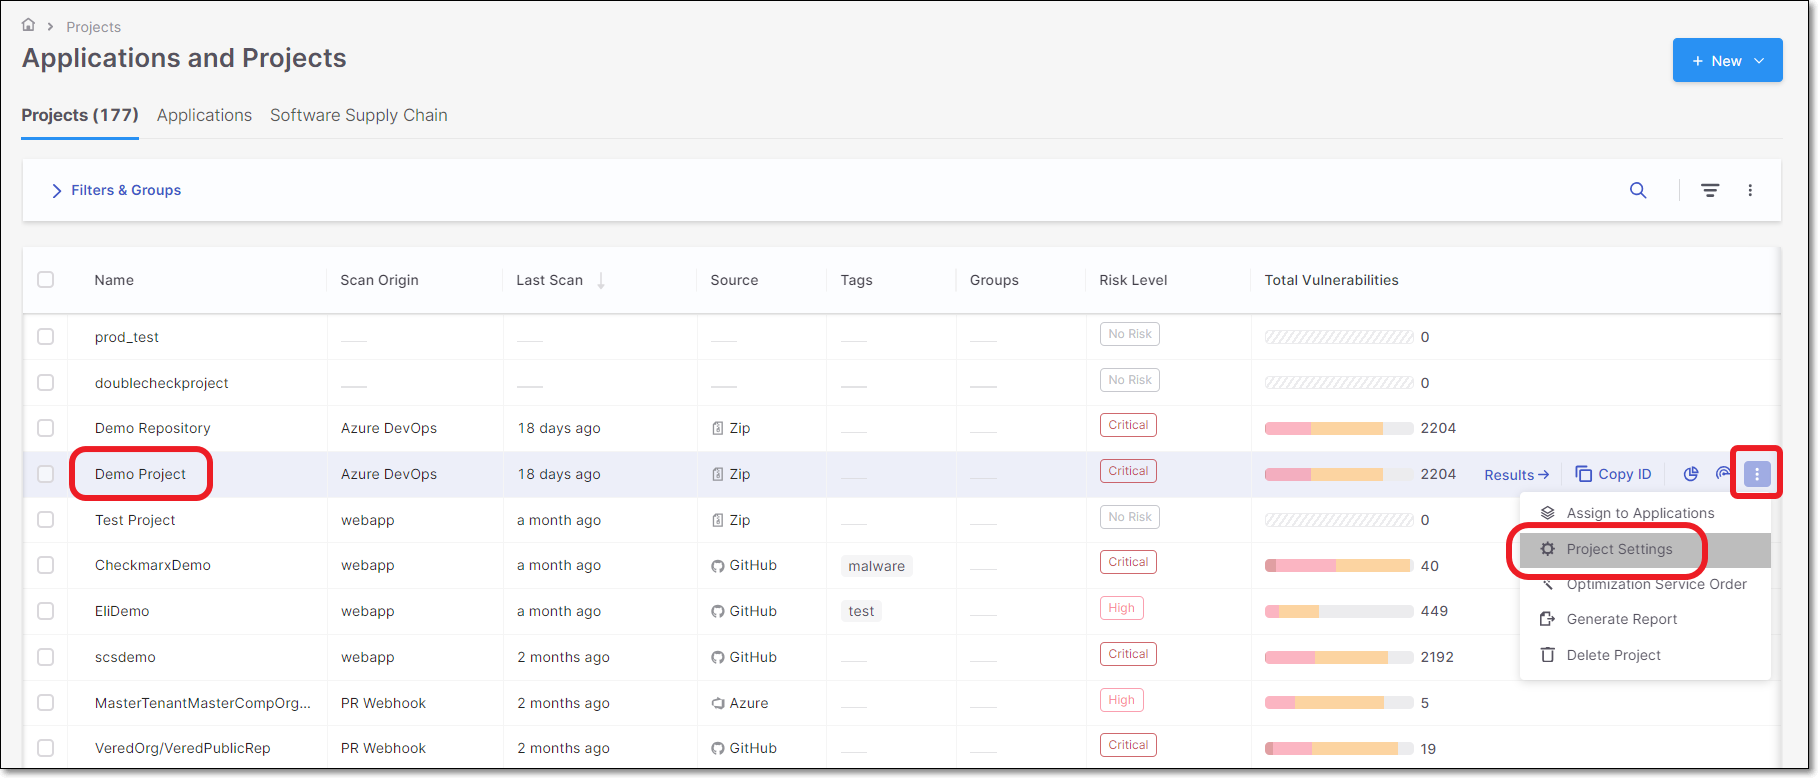This screenshot has height=778, width=1818.
Task: Choose Generate Report from the menu
Action: (1645, 619)
